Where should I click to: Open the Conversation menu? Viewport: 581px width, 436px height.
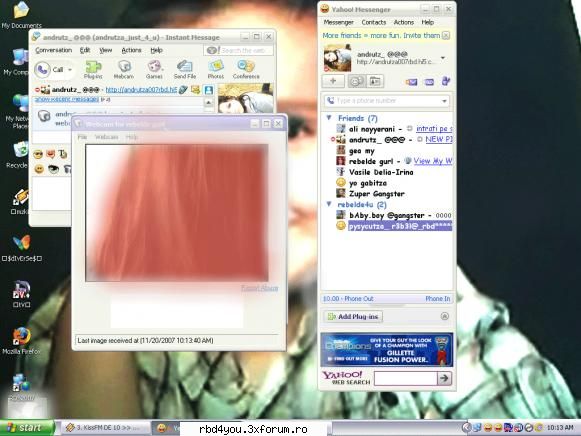pyautogui.click(x=54, y=50)
